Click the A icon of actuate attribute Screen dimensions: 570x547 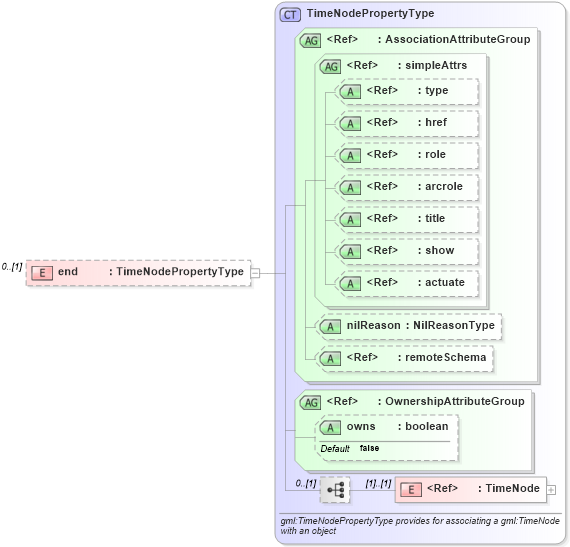350,283
